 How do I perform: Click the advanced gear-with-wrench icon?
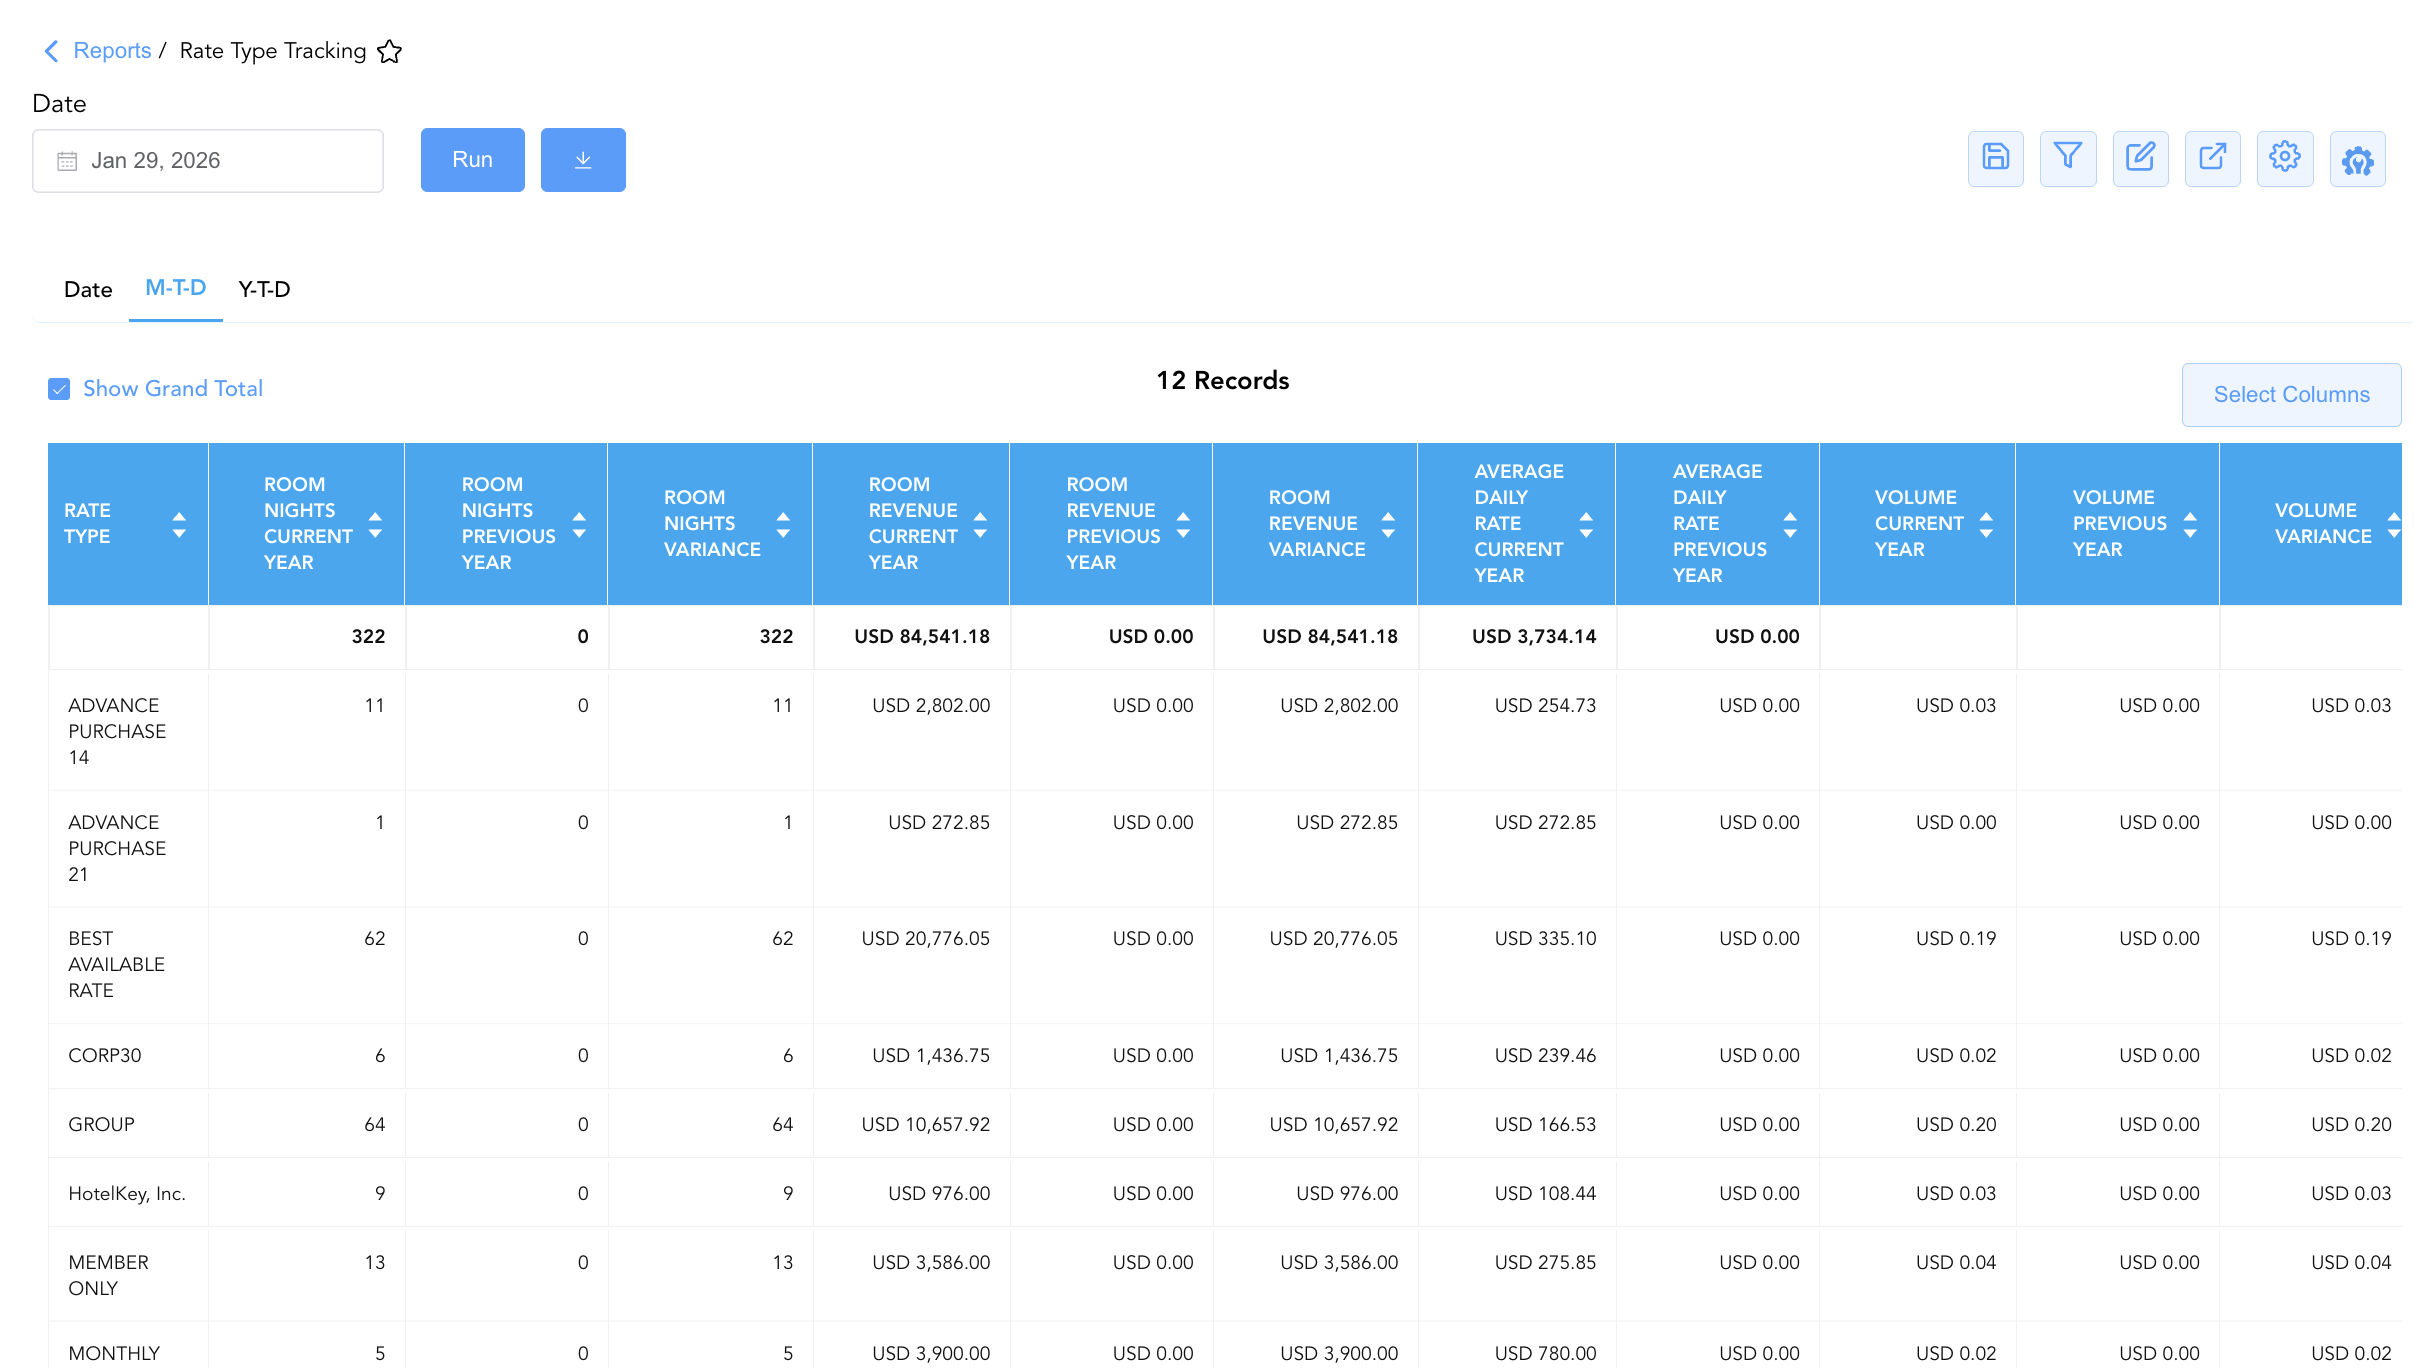tap(2358, 158)
